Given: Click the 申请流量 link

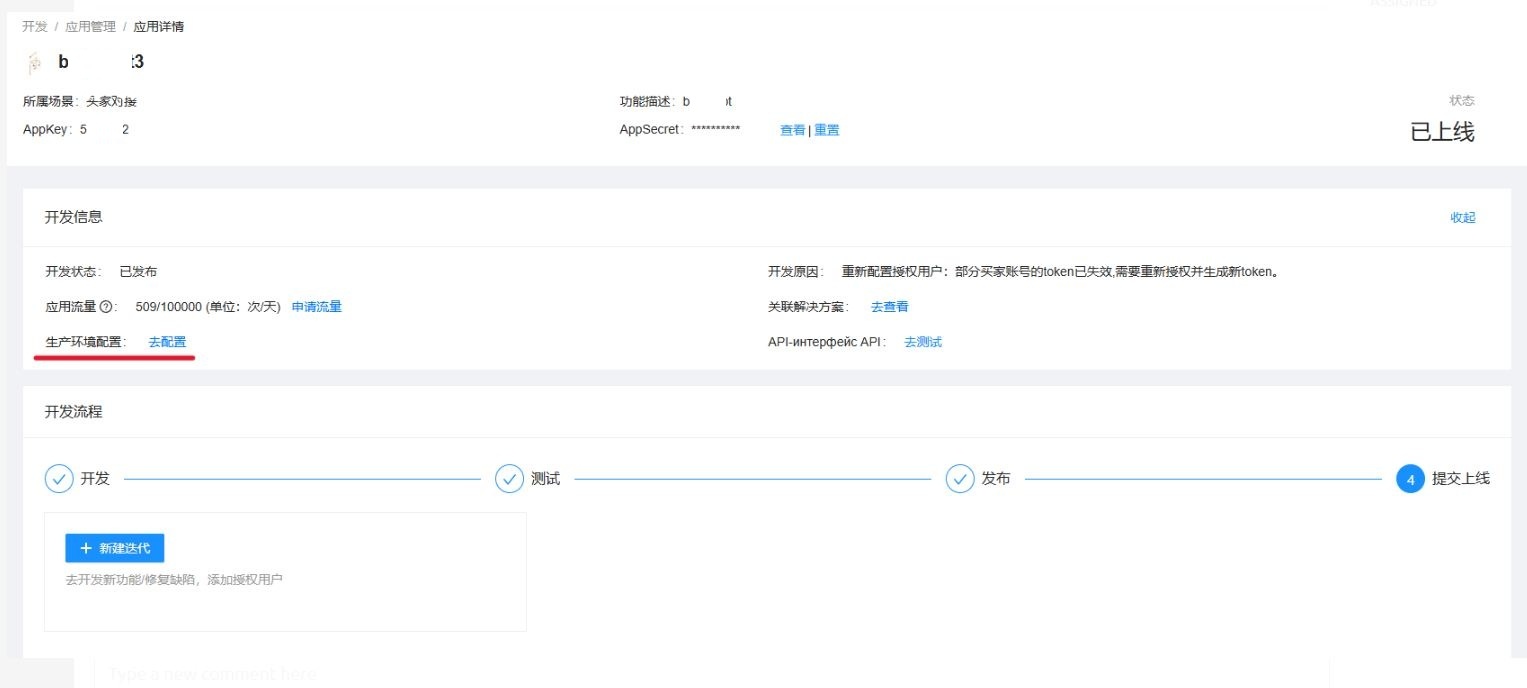Looking at the screenshot, I should (x=316, y=307).
